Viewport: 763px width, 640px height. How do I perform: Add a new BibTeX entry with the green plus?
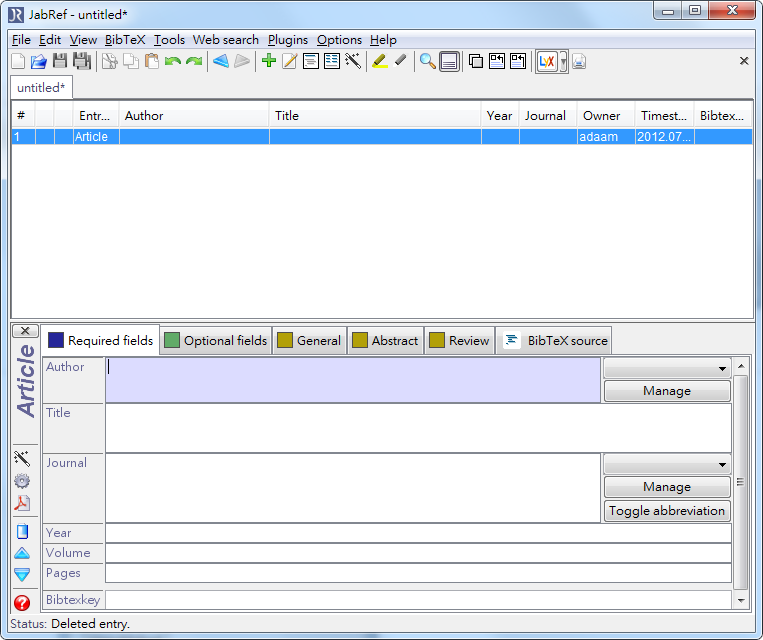[x=269, y=61]
